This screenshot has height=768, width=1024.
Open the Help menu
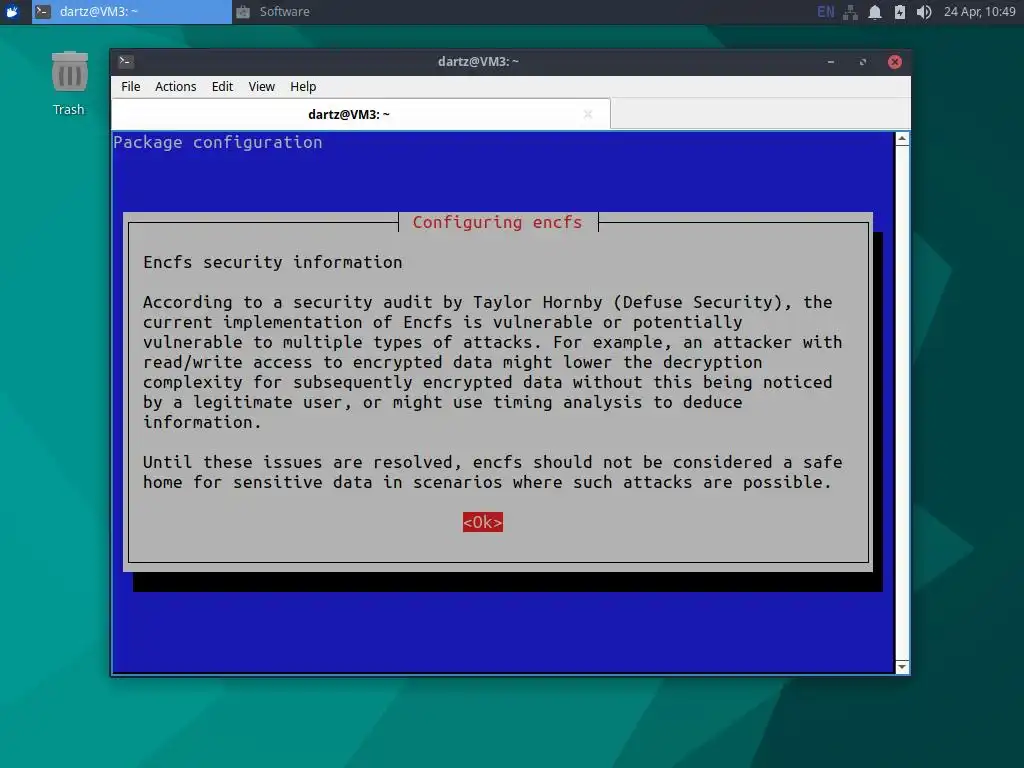[303, 86]
